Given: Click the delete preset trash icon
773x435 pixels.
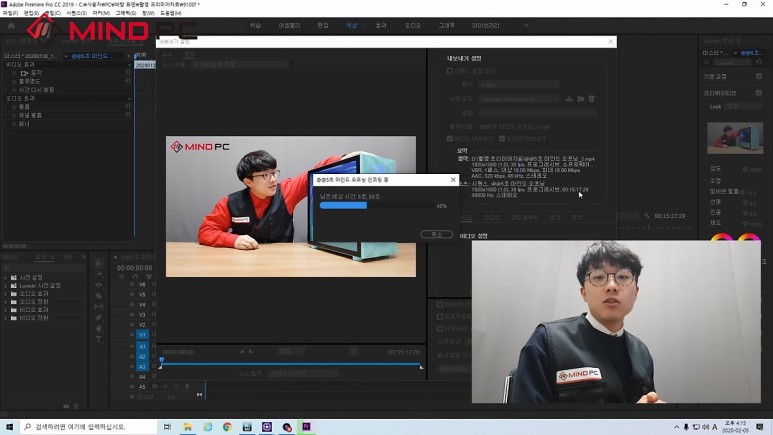Looking at the screenshot, I should coord(592,99).
